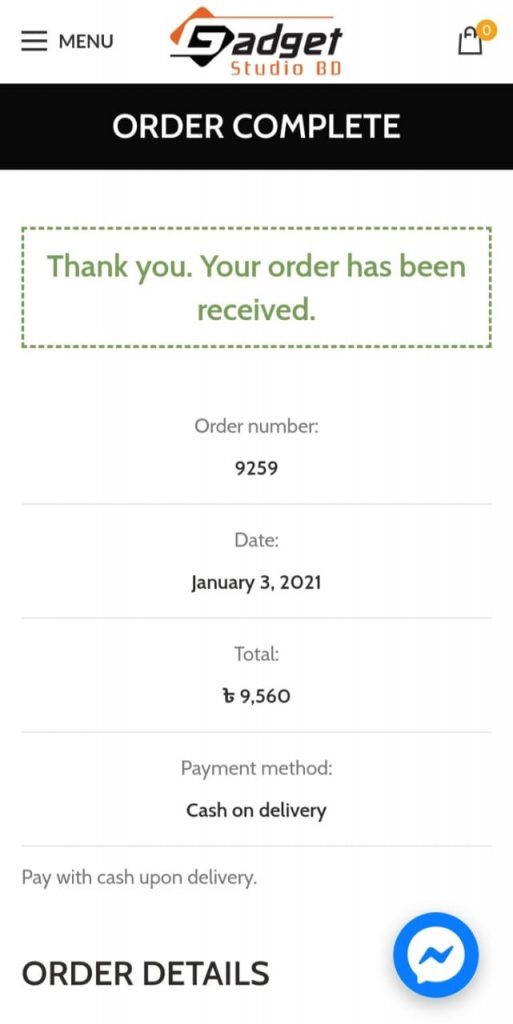This screenshot has width=513, height=1024.
Task: Open the Messenger chat bubble
Action: click(435, 954)
